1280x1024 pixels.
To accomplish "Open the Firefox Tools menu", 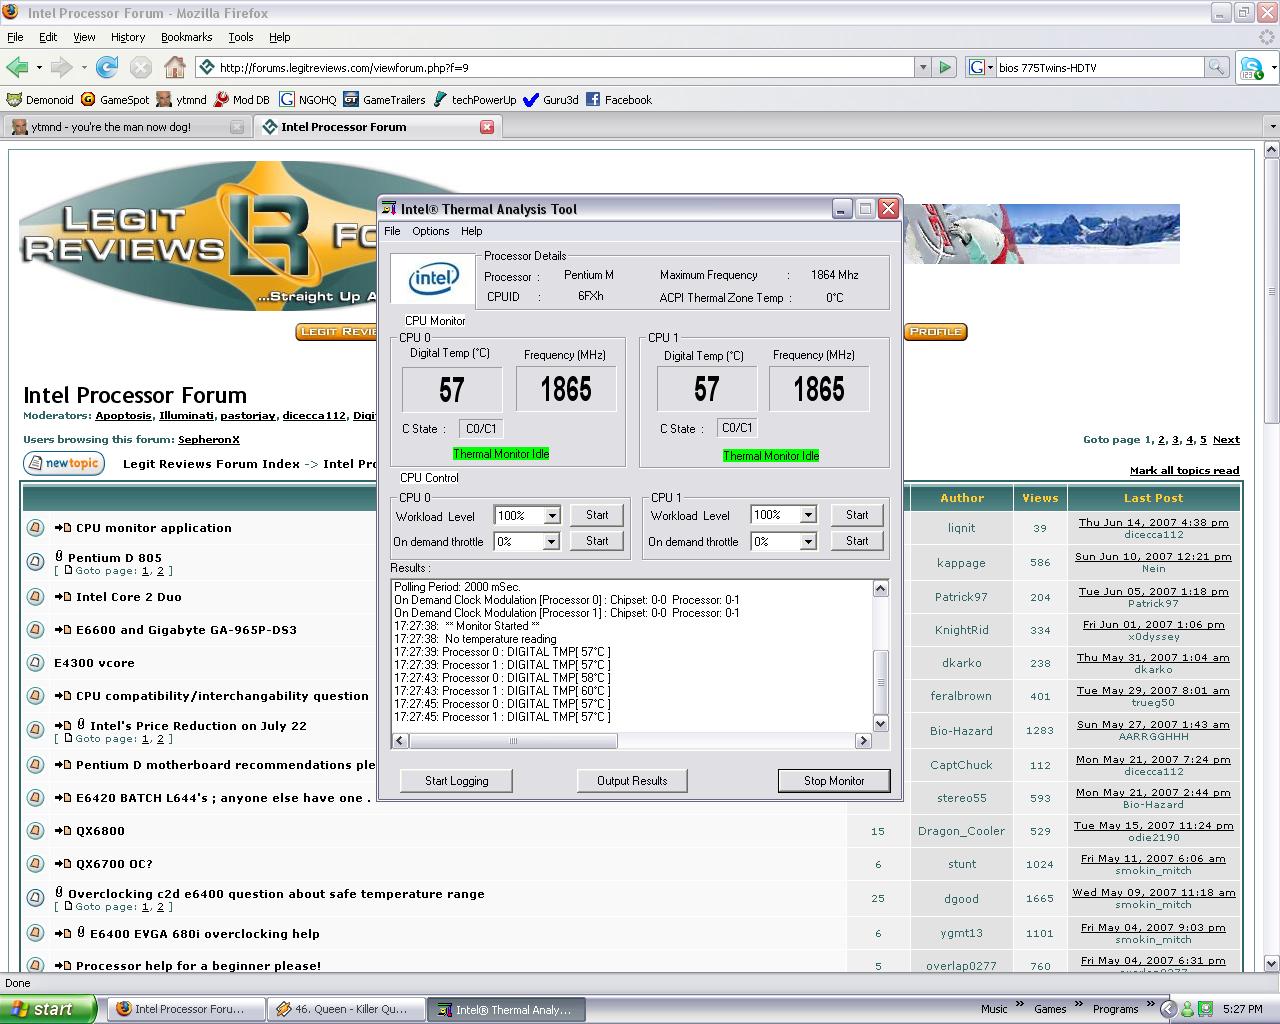I will pos(241,37).
